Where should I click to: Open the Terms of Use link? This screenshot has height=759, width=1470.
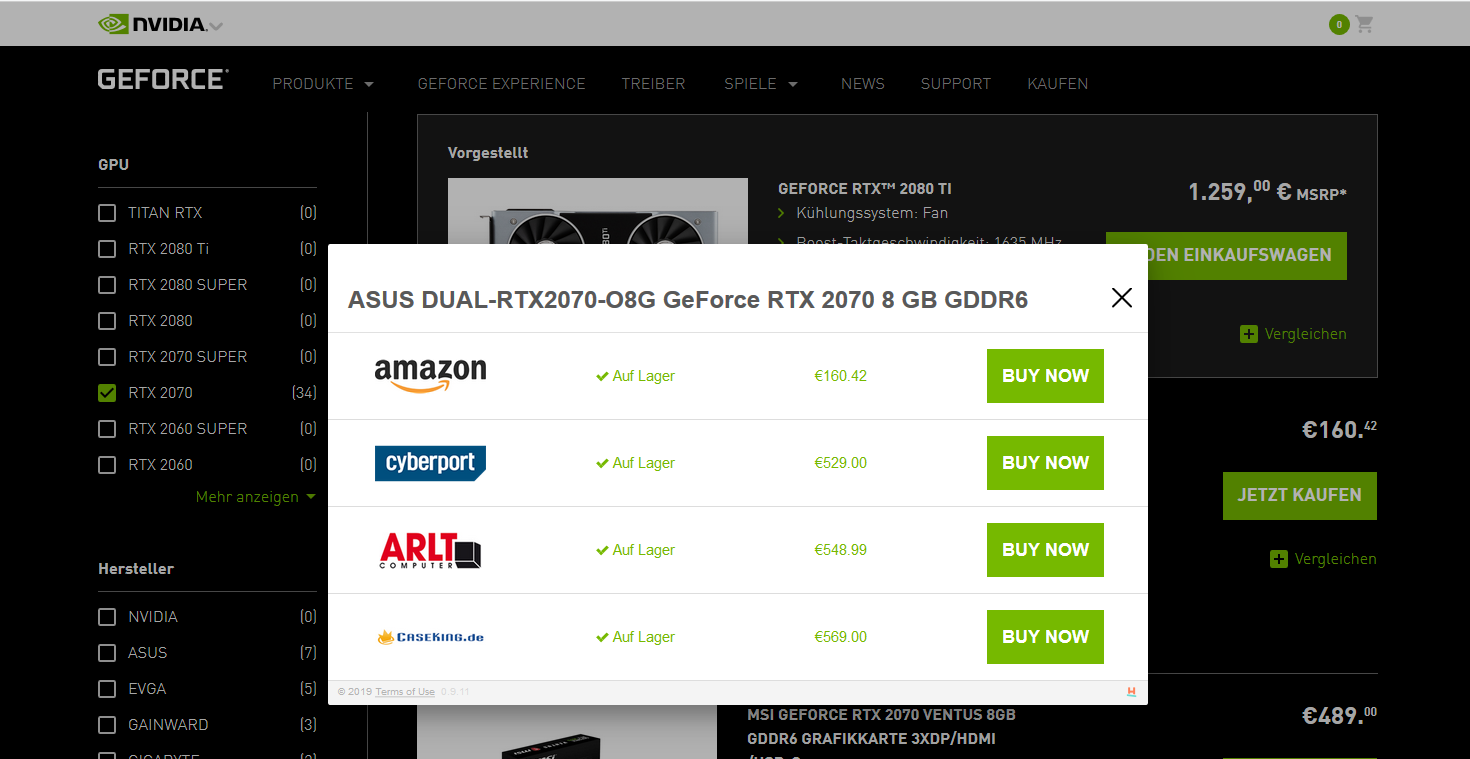[x=405, y=692]
